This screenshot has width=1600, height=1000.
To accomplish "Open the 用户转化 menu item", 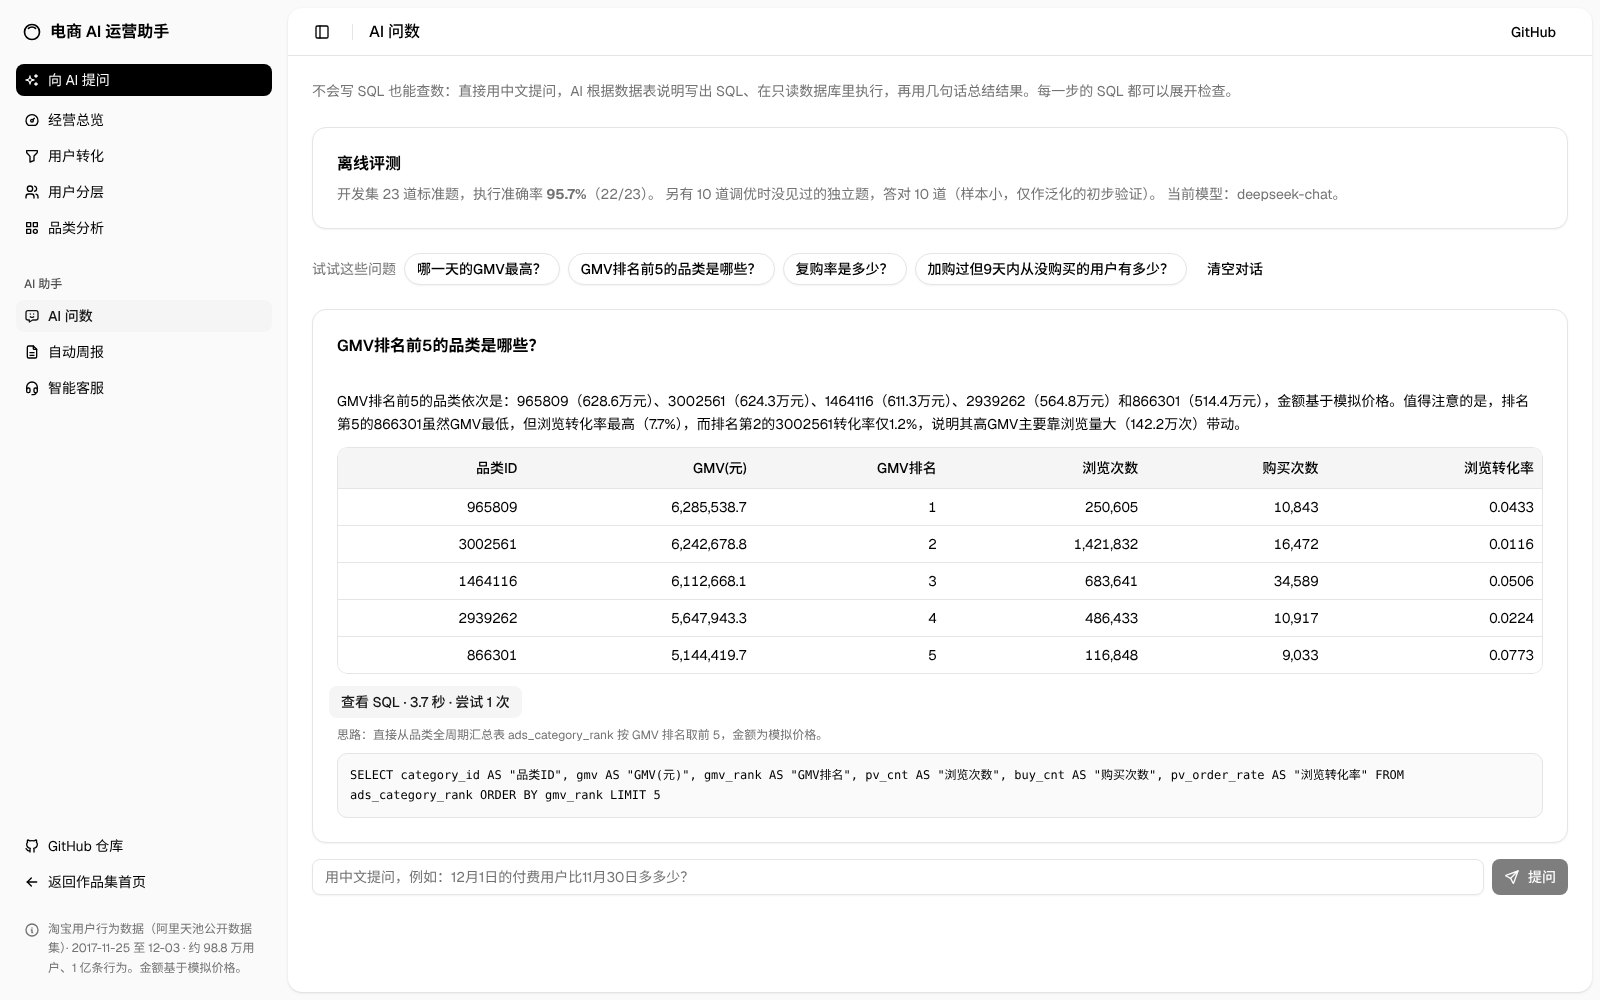I will (144, 156).
